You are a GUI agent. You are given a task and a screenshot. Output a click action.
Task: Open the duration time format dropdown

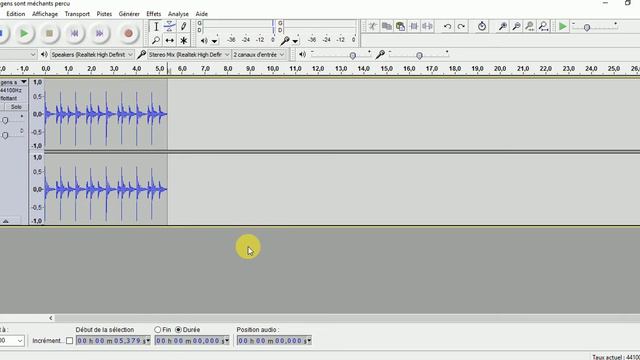click(x=227, y=340)
